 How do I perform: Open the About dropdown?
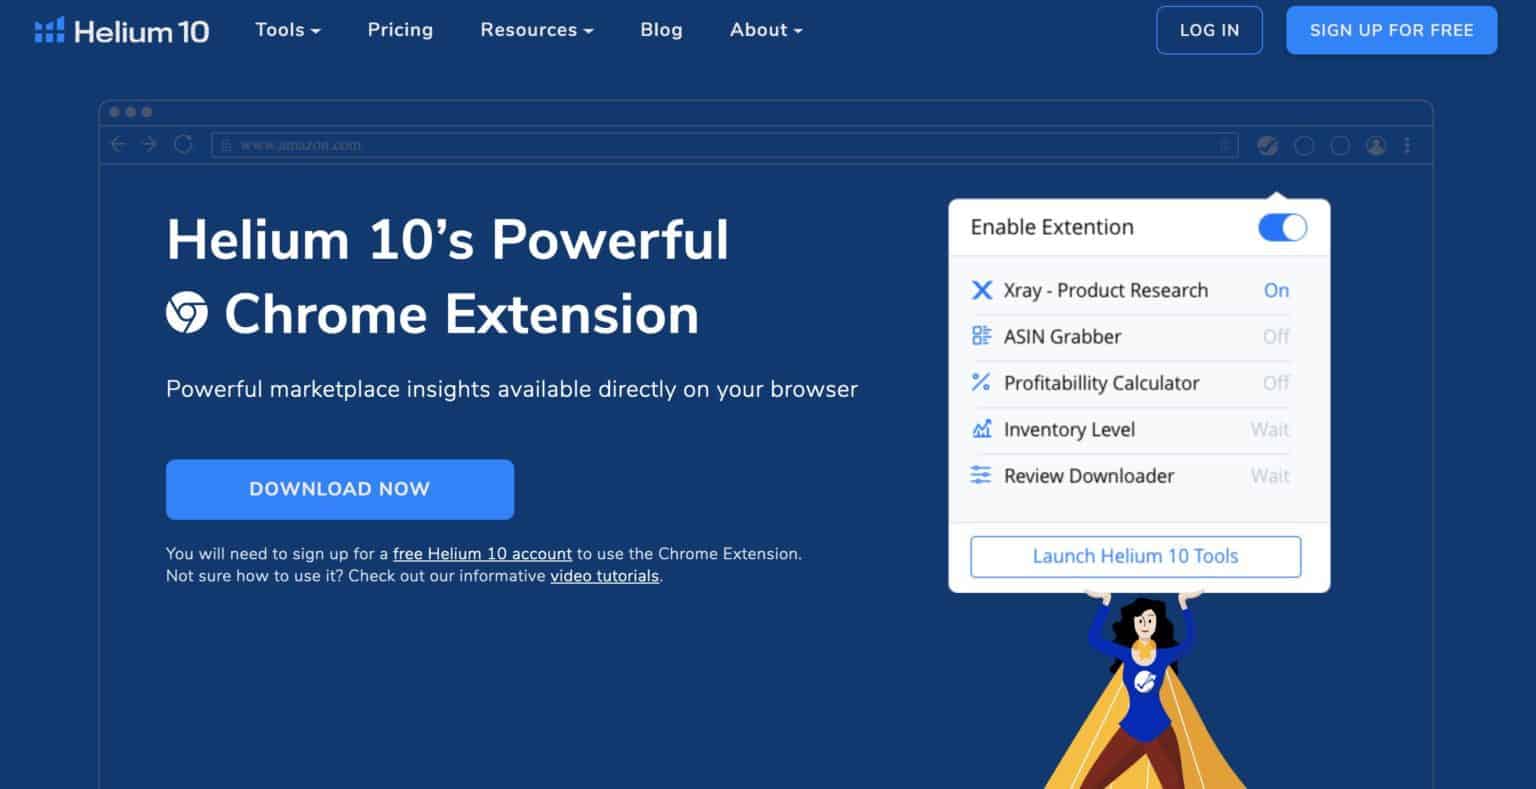pyautogui.click(x=765, y=30)
